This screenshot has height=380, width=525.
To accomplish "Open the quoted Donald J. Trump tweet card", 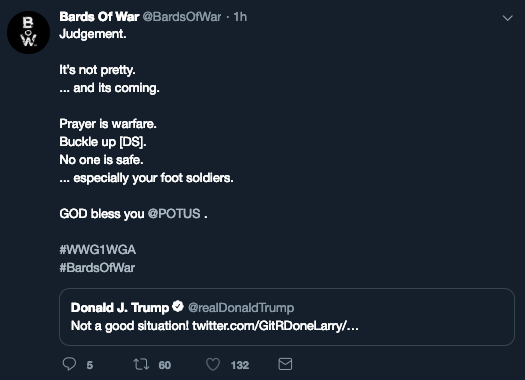I will coord(287,317).
